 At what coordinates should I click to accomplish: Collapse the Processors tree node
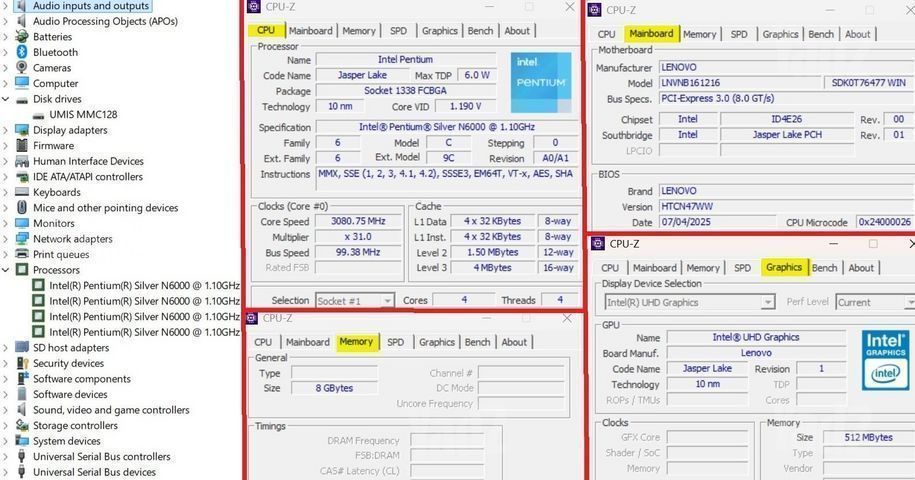click(x=6, y=269)
